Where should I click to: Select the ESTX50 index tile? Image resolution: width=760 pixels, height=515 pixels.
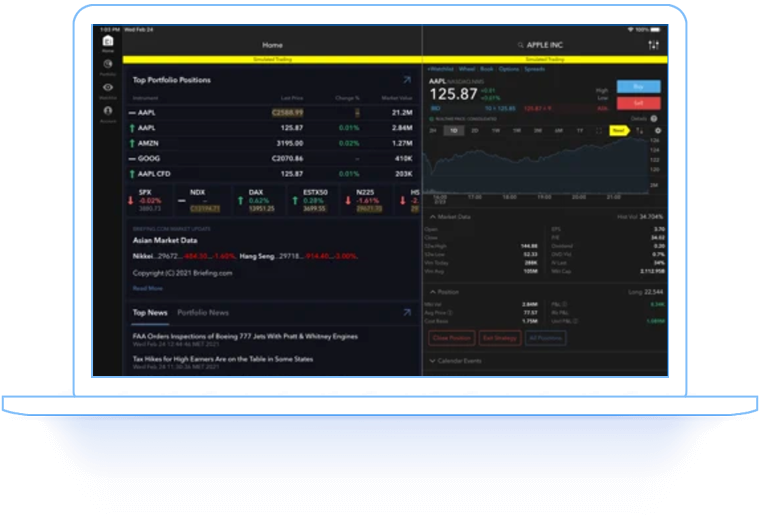coord(314,200)
